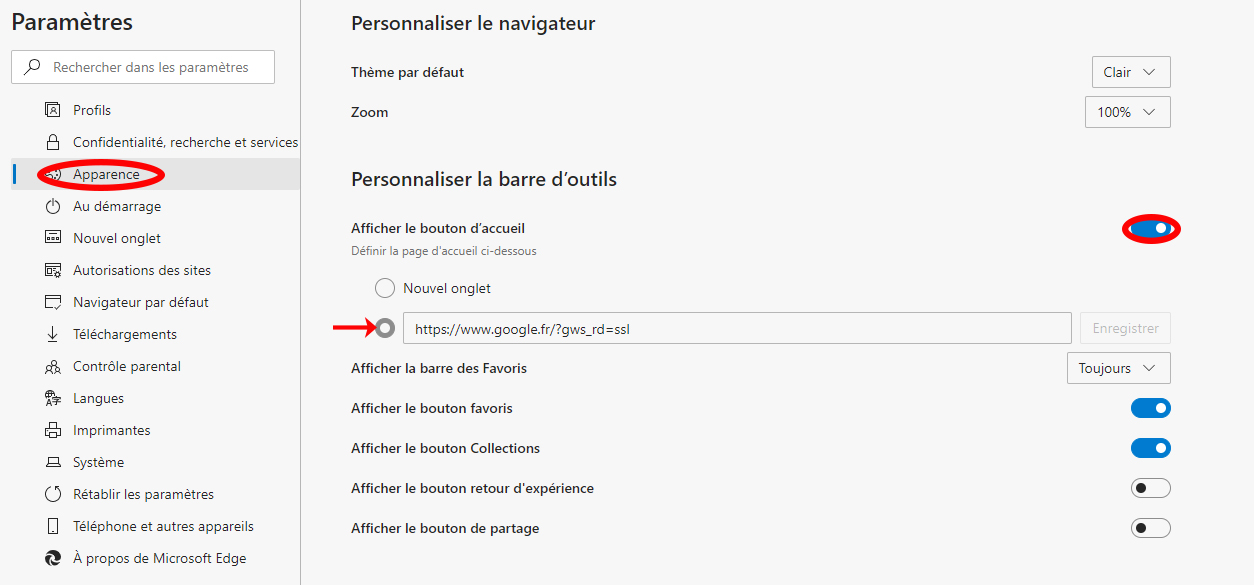Click the Enregistrer button

(x=1125, y=328)
